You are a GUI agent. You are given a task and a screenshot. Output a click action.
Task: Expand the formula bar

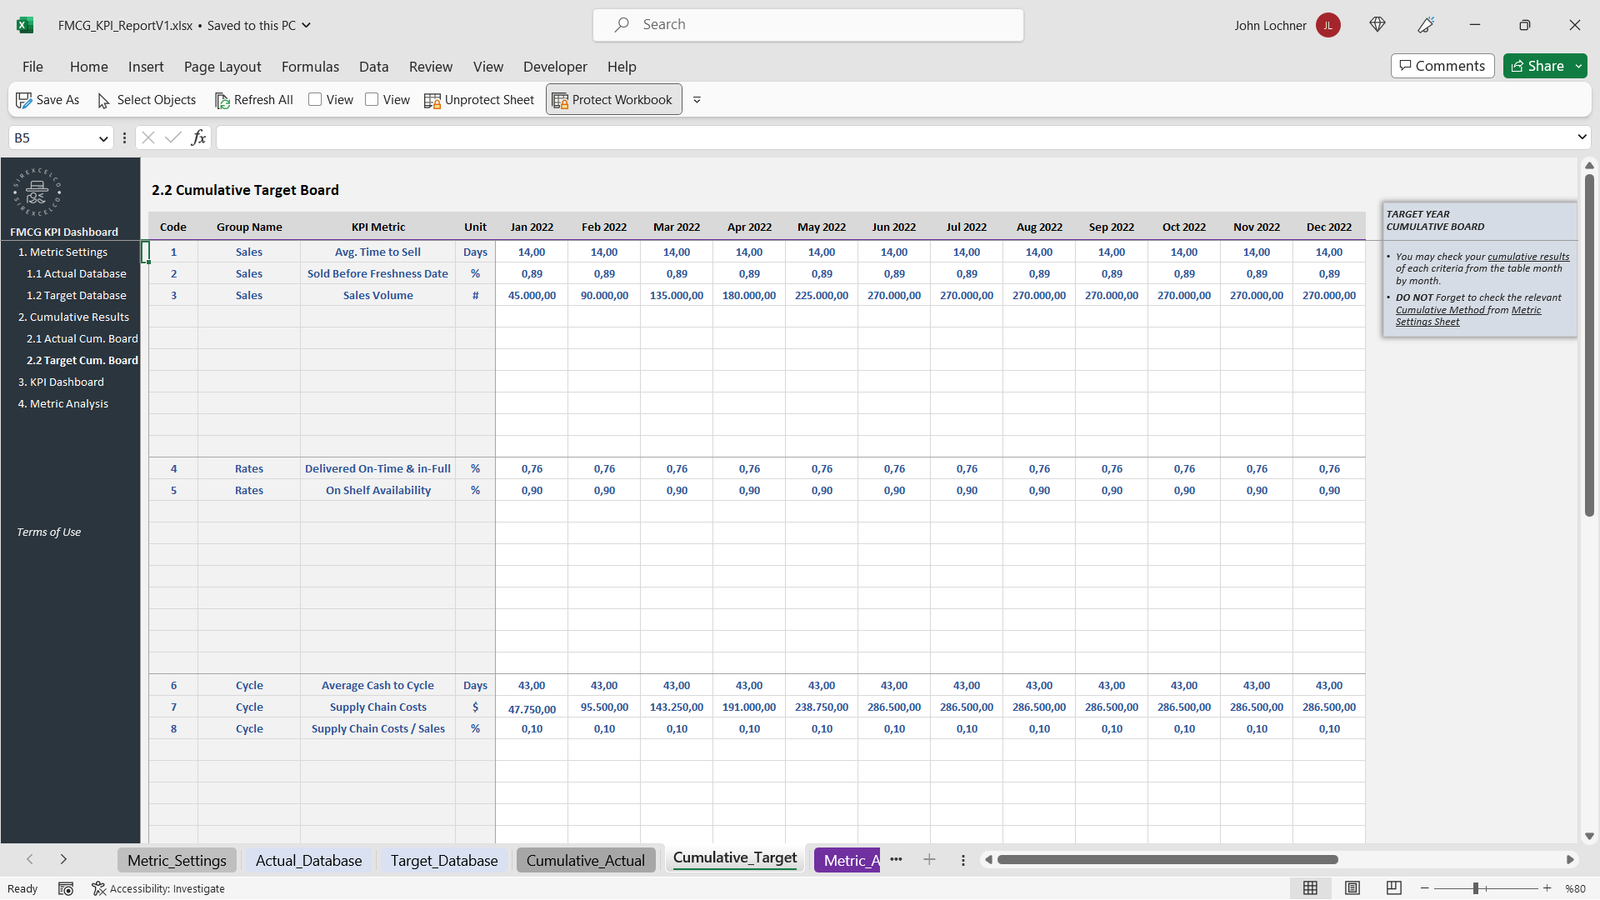(1581, 137)
